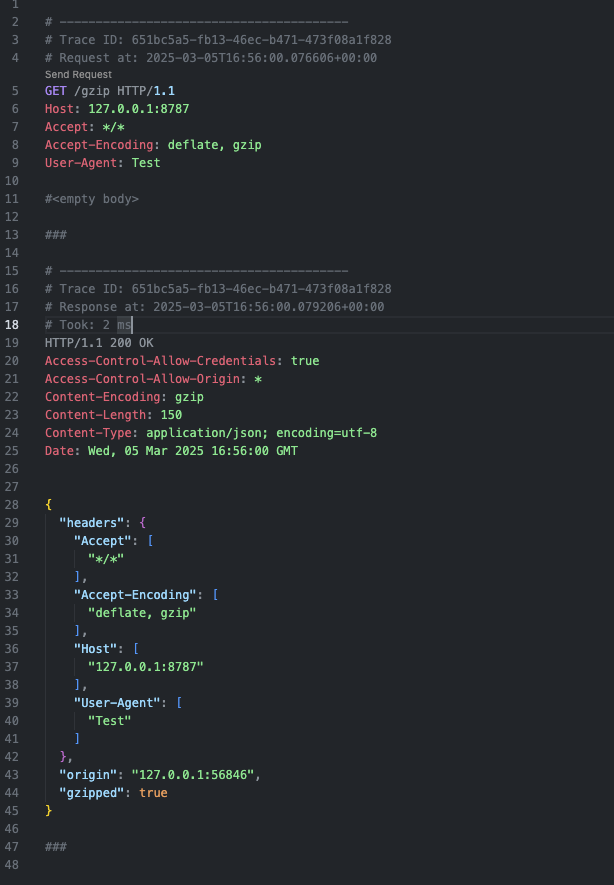Click the '/gzip' request path text
The height and width of the screenshot is (885, 614).
[x=92, y=91]
